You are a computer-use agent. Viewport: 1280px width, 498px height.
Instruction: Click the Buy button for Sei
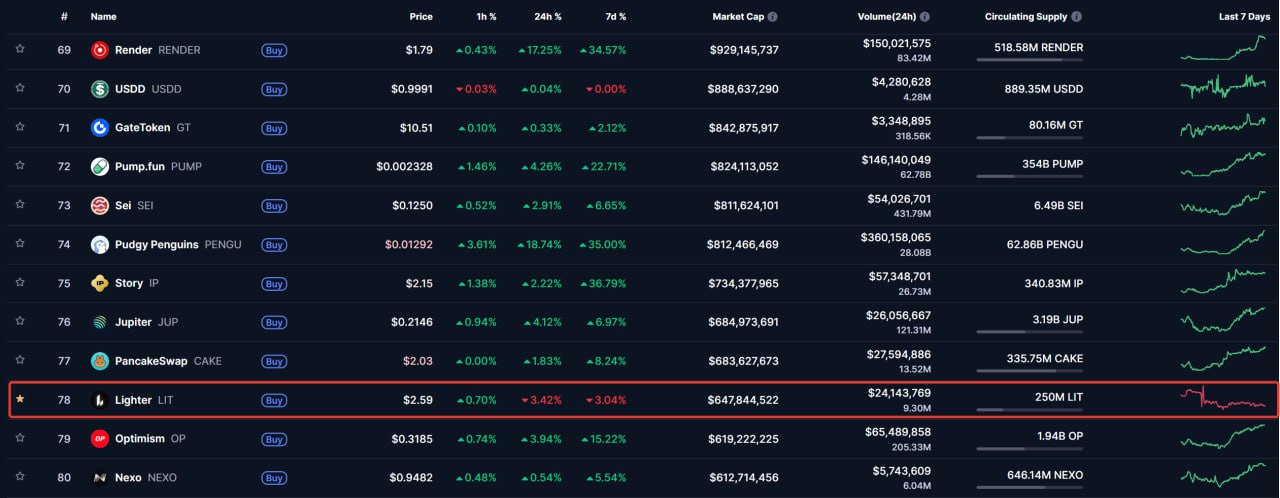(x=274, y=206)
